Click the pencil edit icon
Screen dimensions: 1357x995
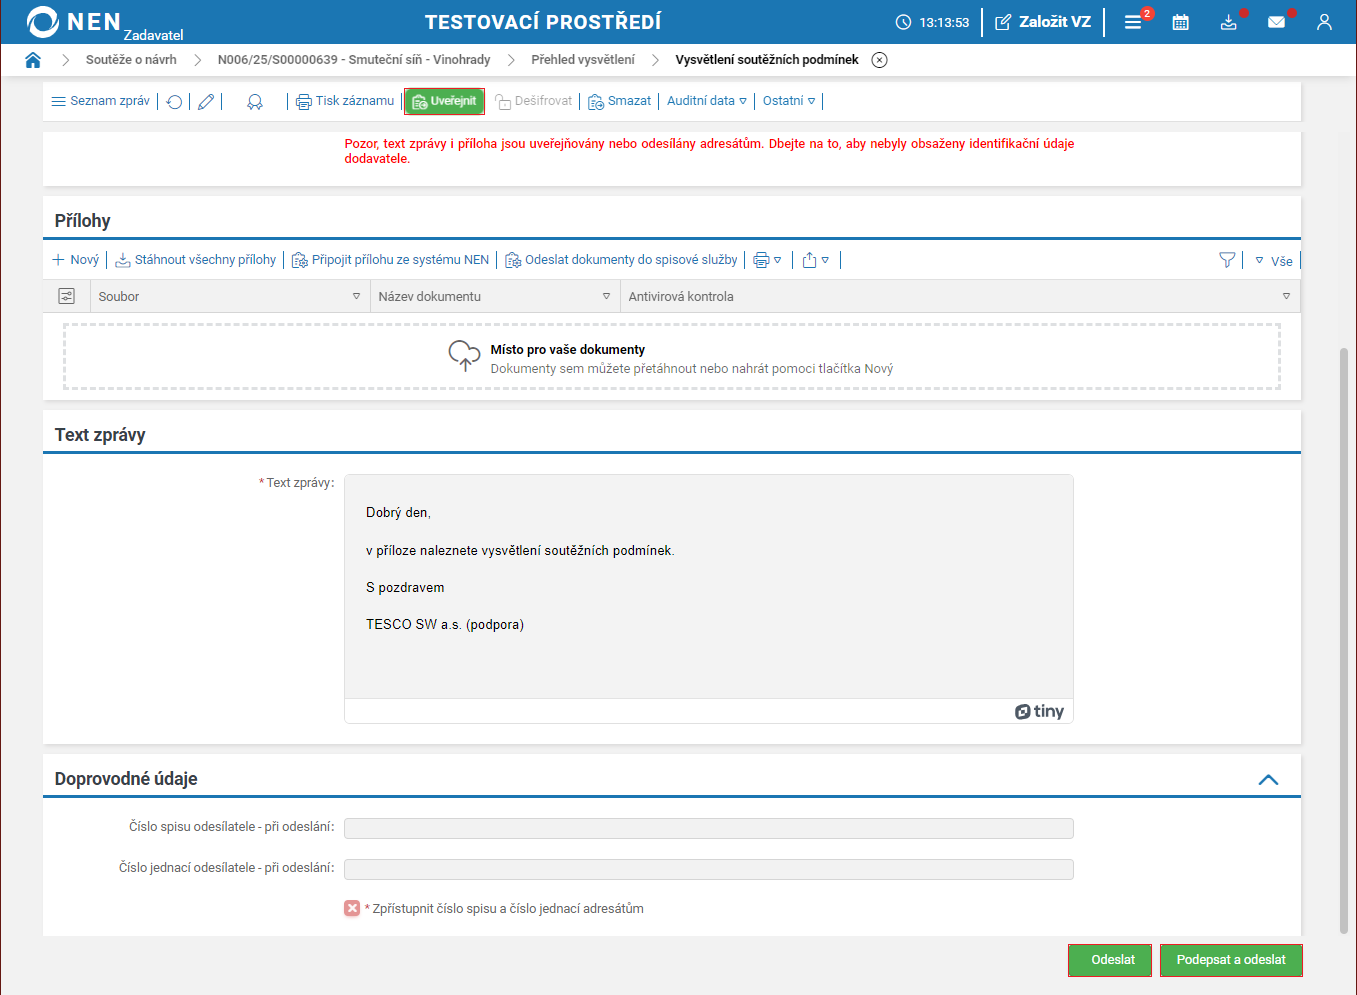point(206,101)
